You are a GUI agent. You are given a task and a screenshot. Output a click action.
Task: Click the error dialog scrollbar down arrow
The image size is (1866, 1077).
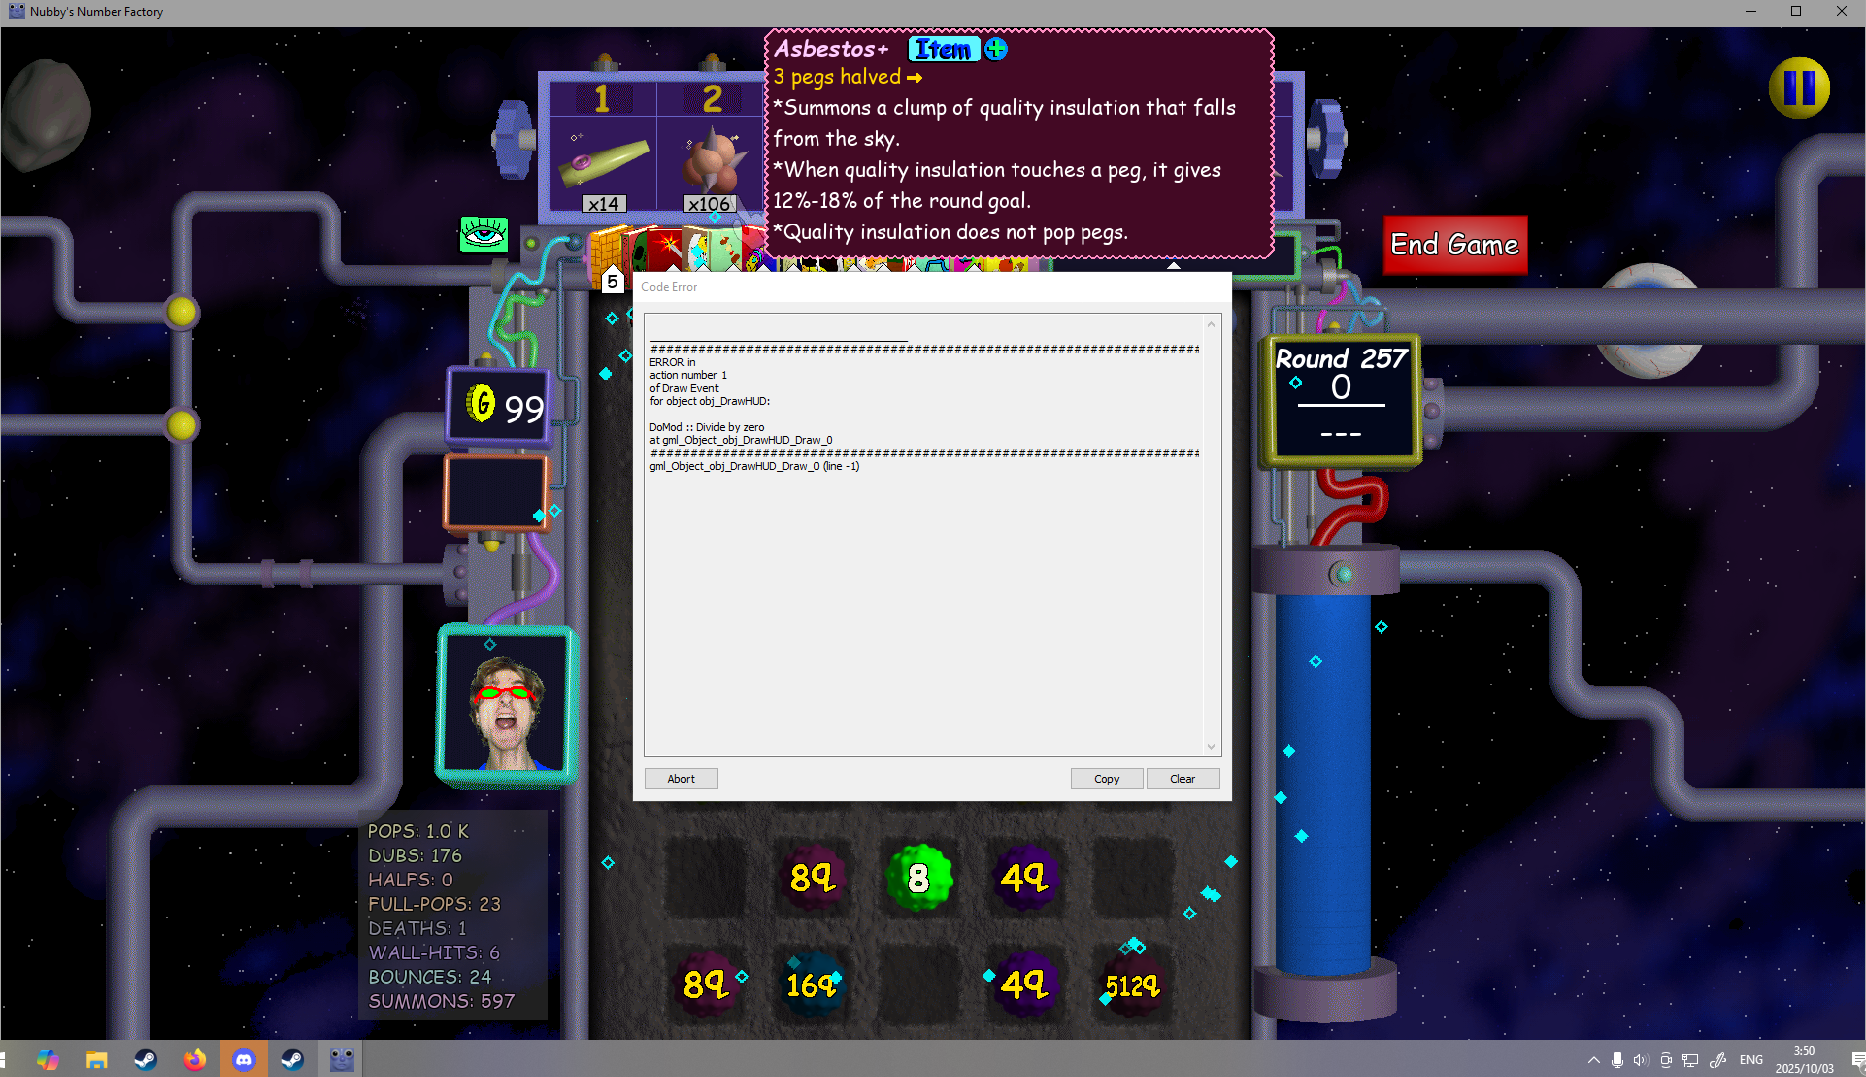tap(1211, 746)
